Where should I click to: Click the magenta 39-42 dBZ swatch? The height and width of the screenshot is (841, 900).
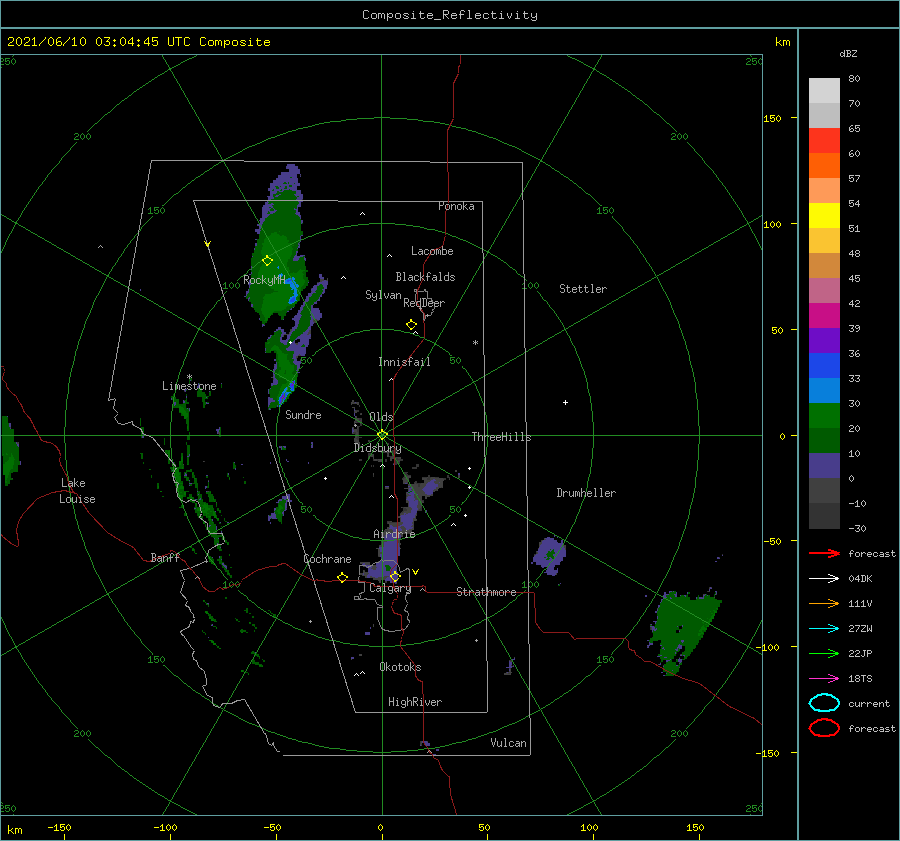click(x=824, y=316)
